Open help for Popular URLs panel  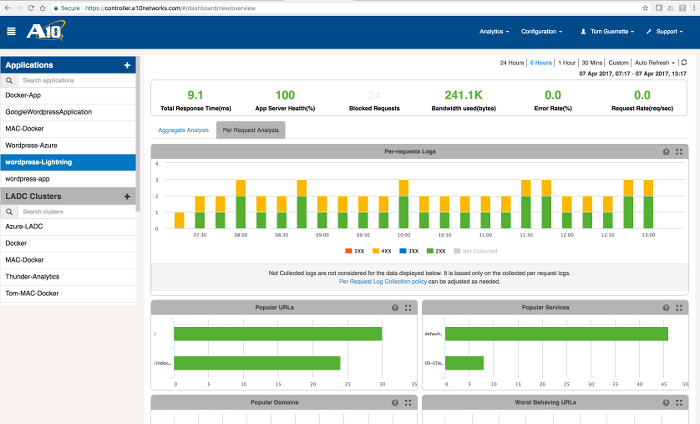(x=395, y=308)
